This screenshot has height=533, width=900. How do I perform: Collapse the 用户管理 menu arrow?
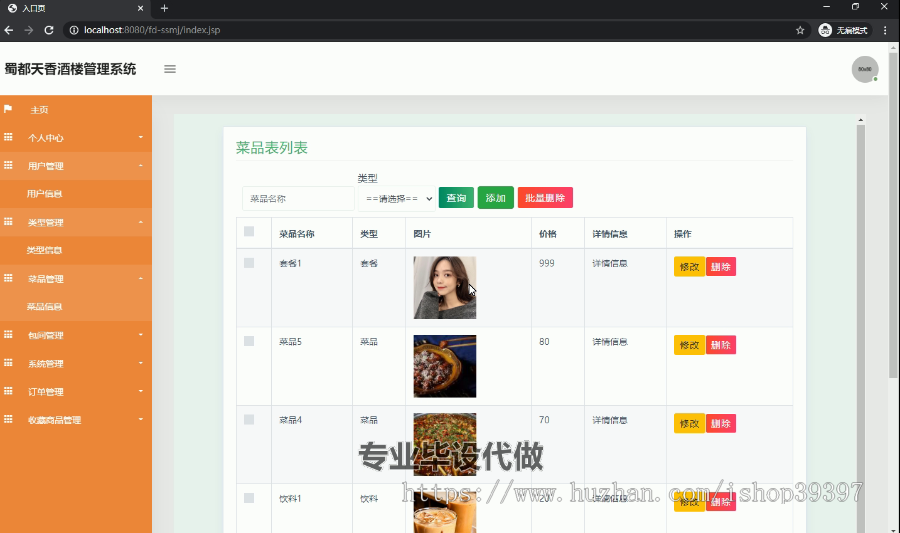(141, 165)
